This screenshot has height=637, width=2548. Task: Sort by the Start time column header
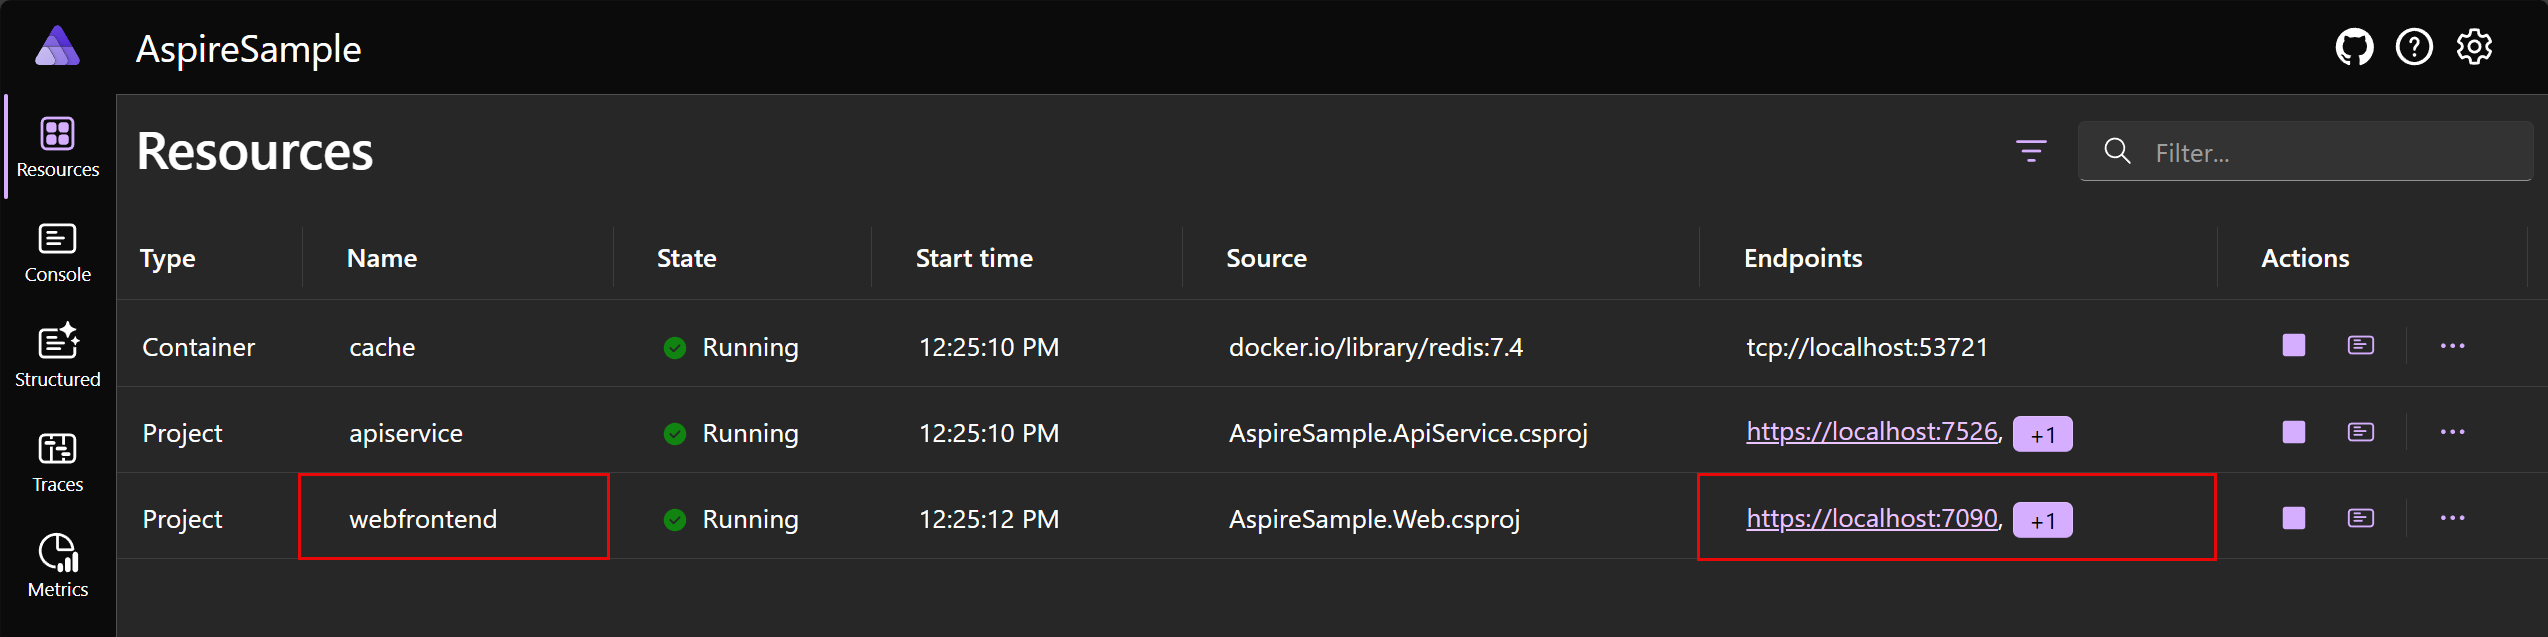pyautogui.click(x=974, y=258)
